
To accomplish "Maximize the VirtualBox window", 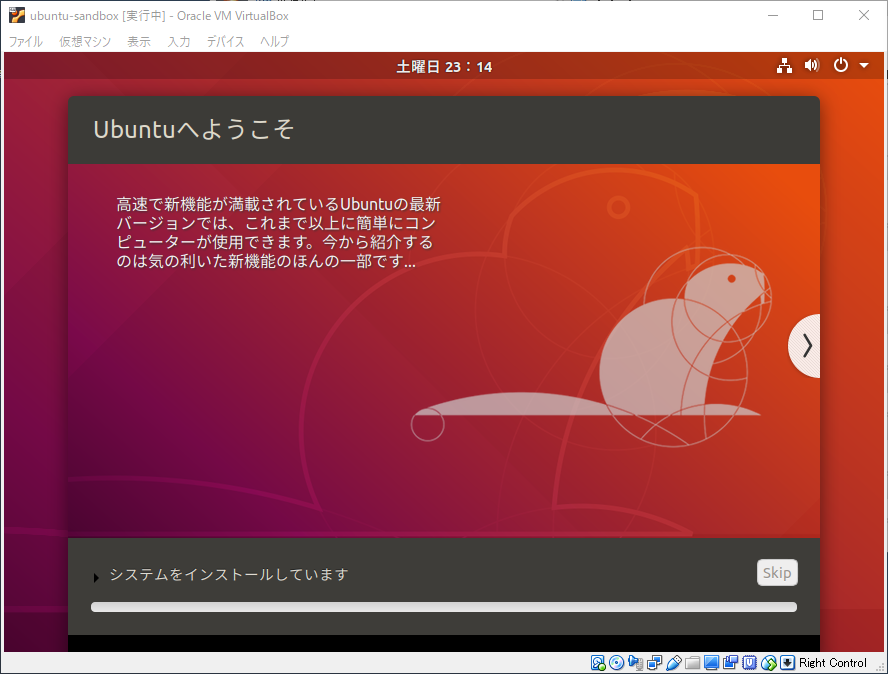I will [x=818, y=15].
